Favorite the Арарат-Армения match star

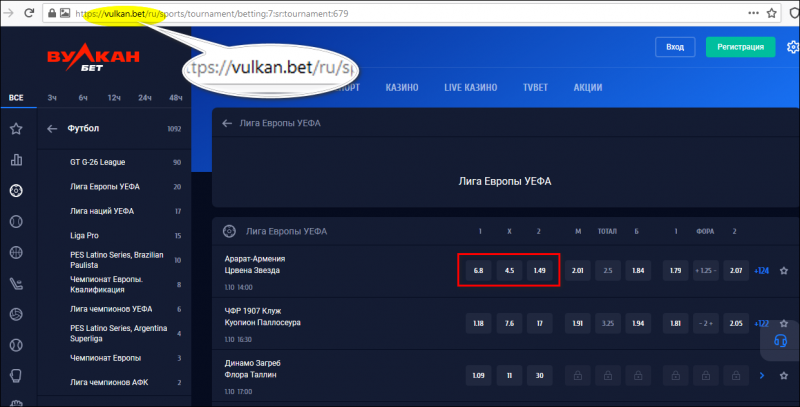click(x=784, y=271)
